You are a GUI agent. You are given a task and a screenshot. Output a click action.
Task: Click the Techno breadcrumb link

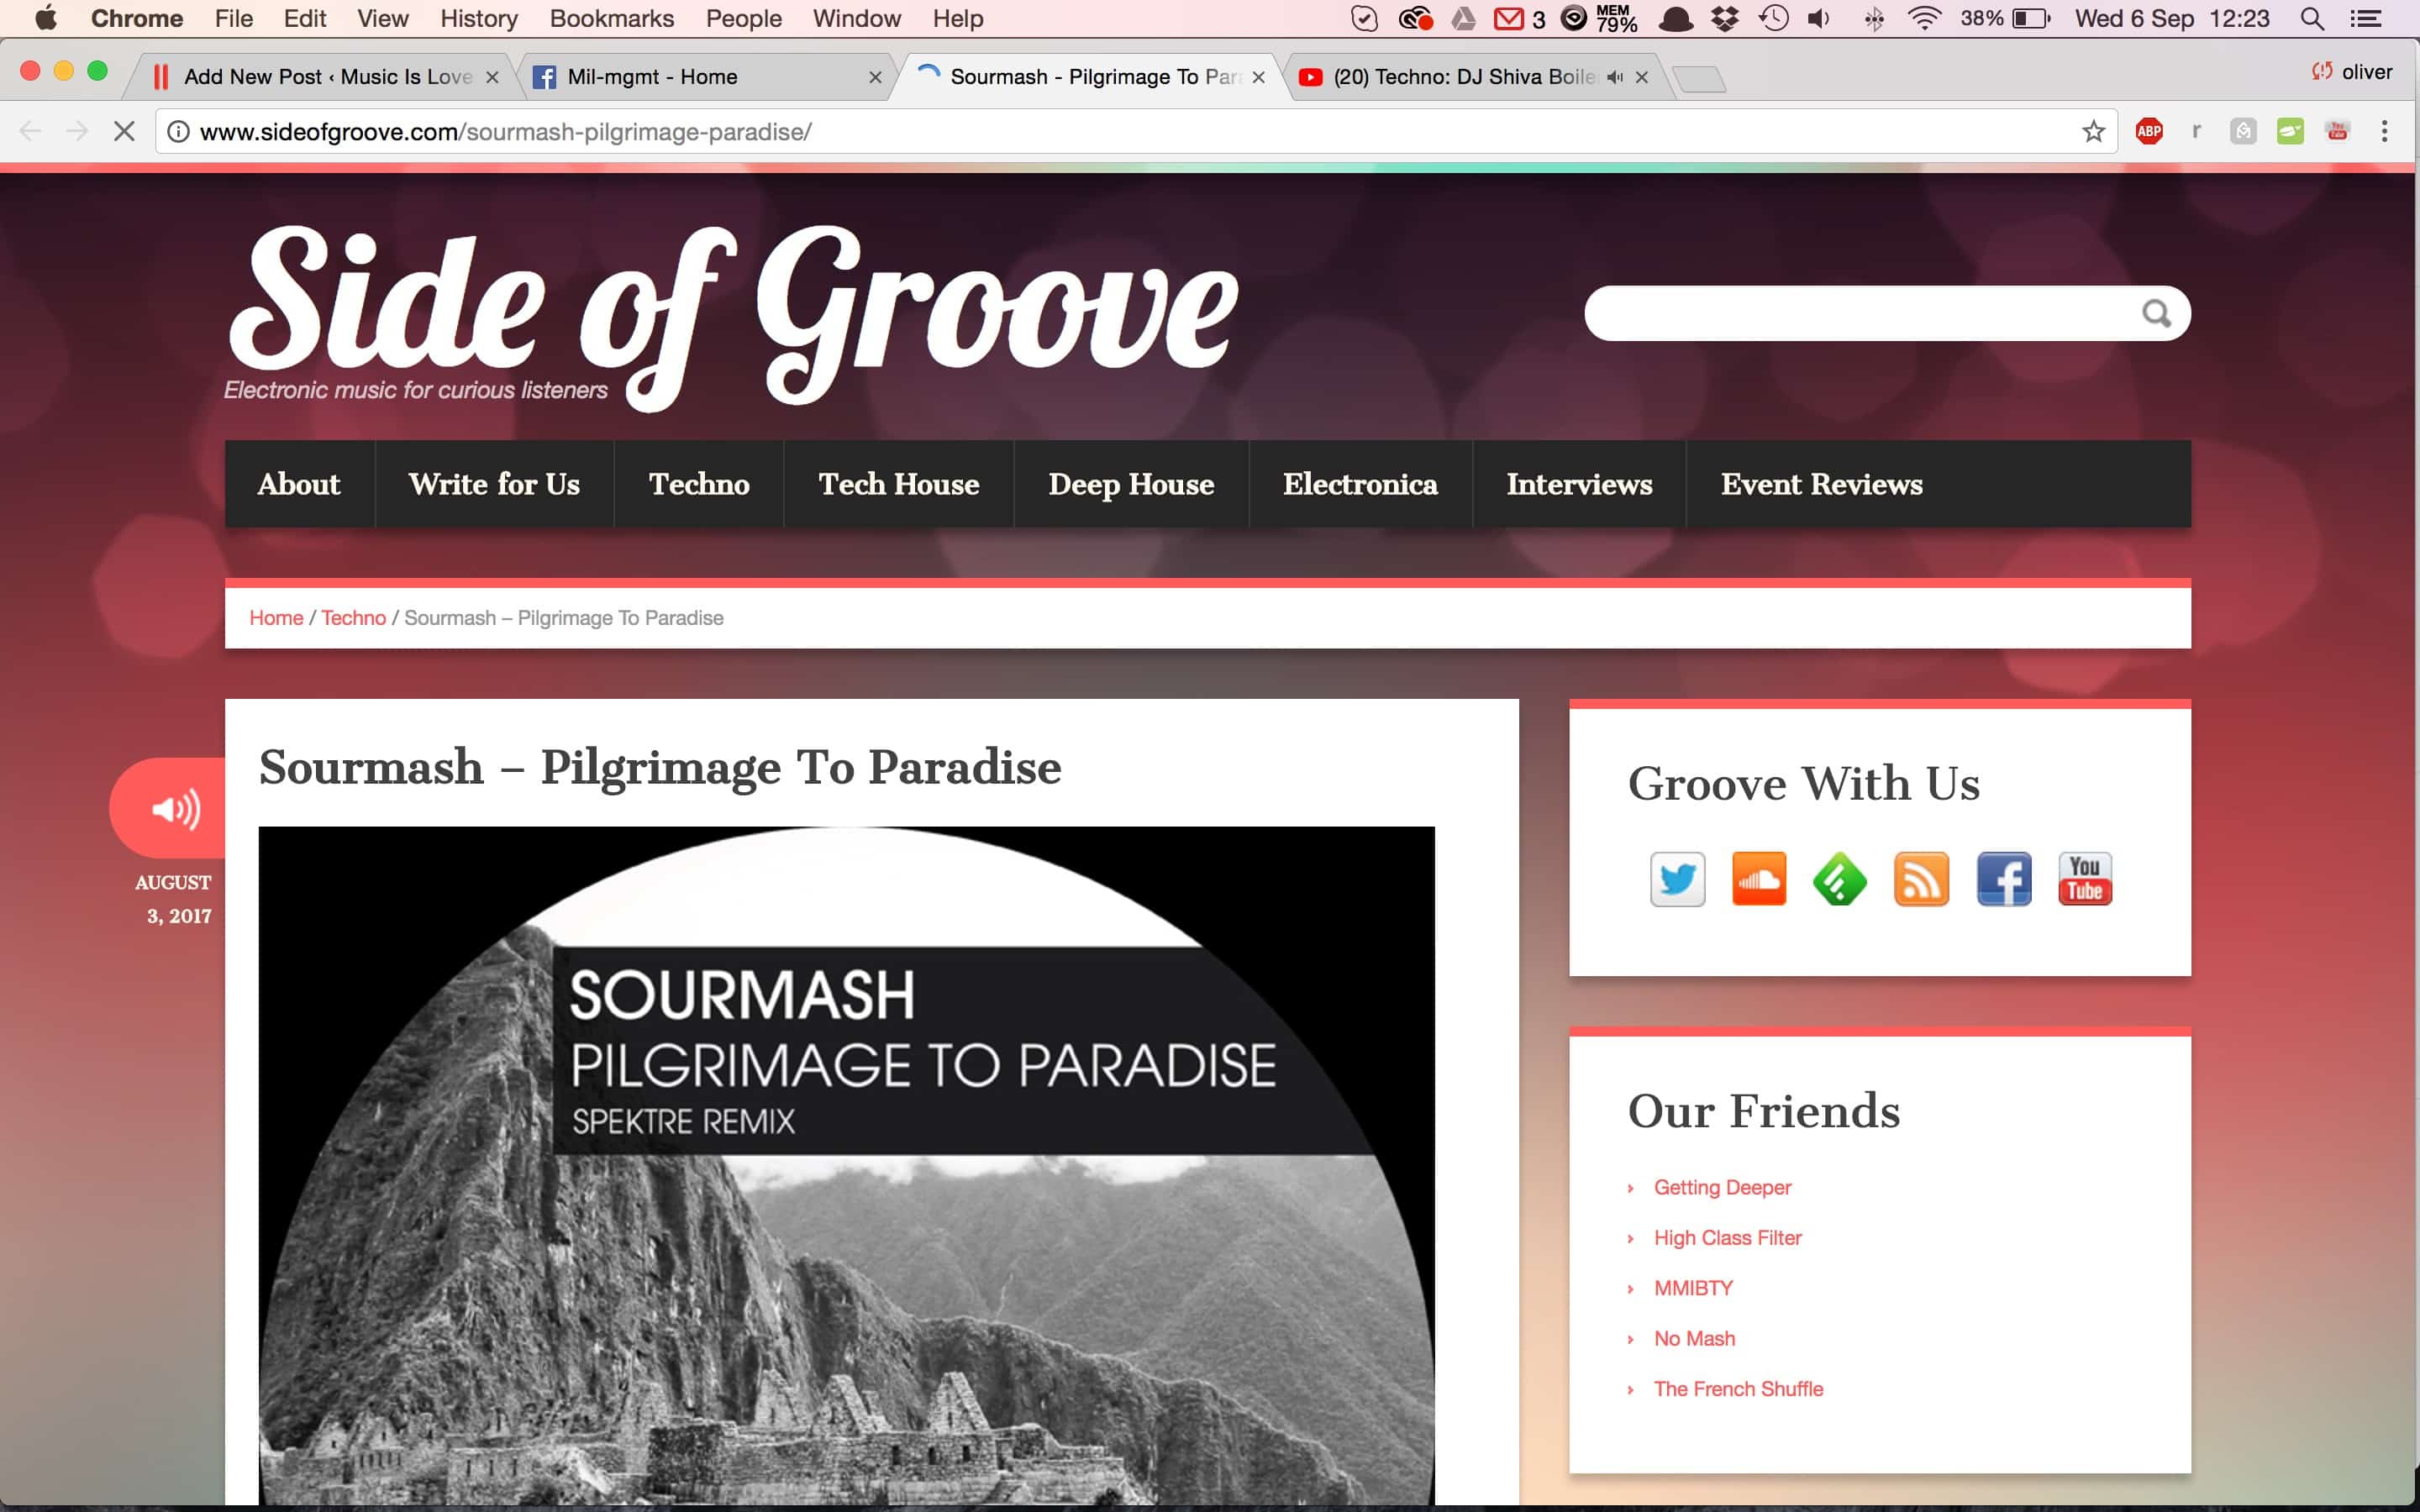353,618
